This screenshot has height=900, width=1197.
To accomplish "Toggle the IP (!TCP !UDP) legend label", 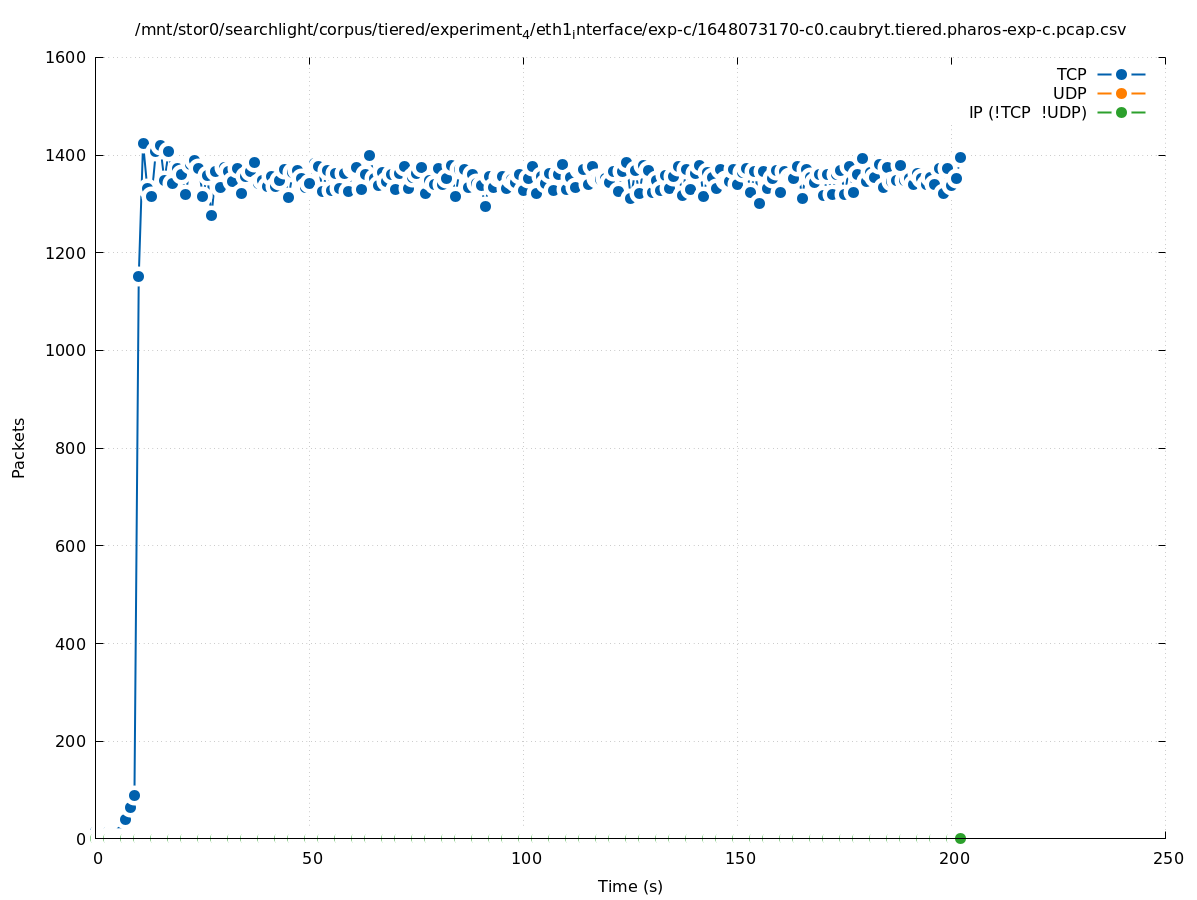I will [1027, 112].
